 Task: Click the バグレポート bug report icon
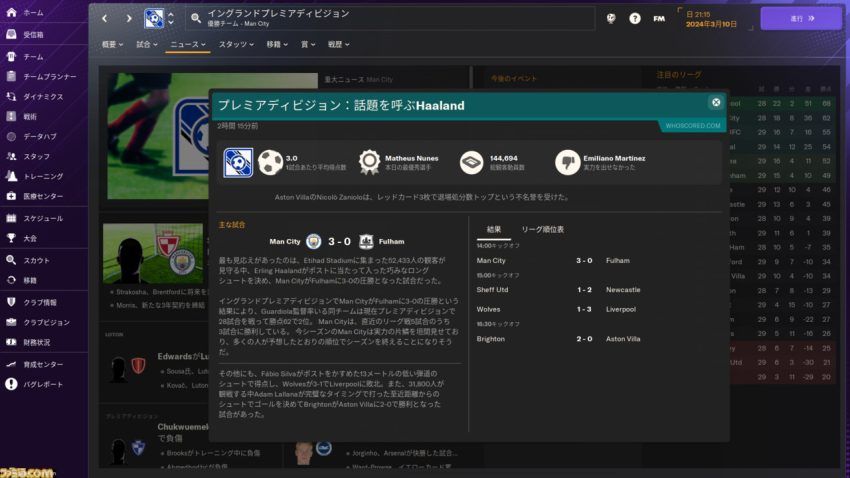(11, 384)
